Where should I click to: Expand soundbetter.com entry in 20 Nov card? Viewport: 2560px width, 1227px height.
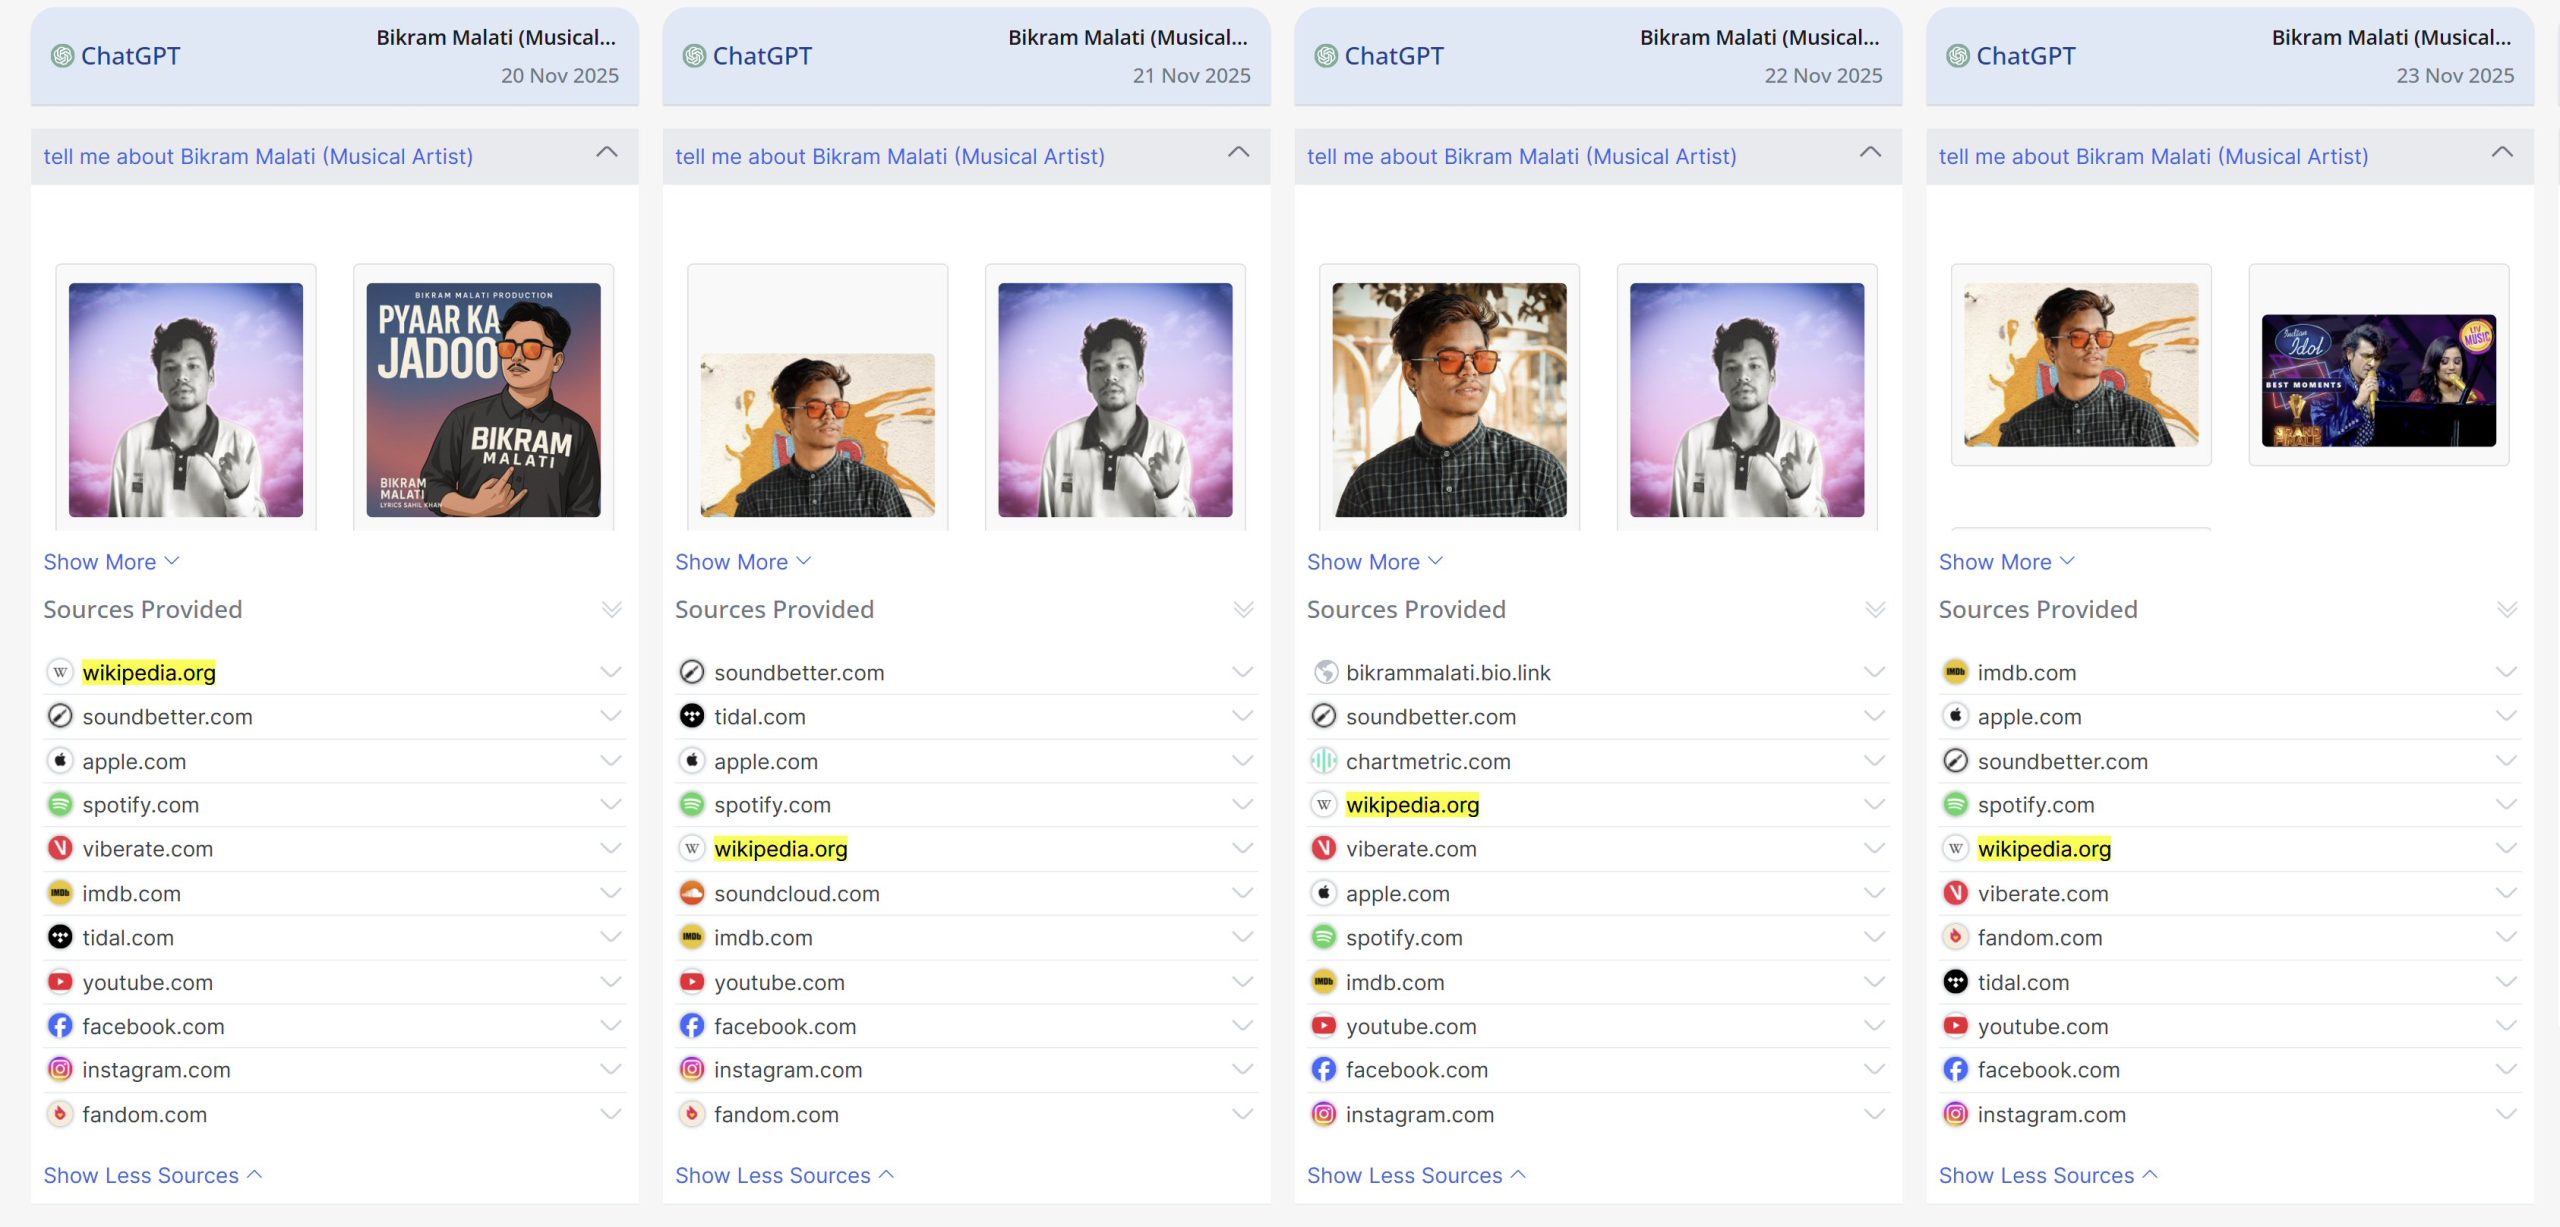click(610, 716)
